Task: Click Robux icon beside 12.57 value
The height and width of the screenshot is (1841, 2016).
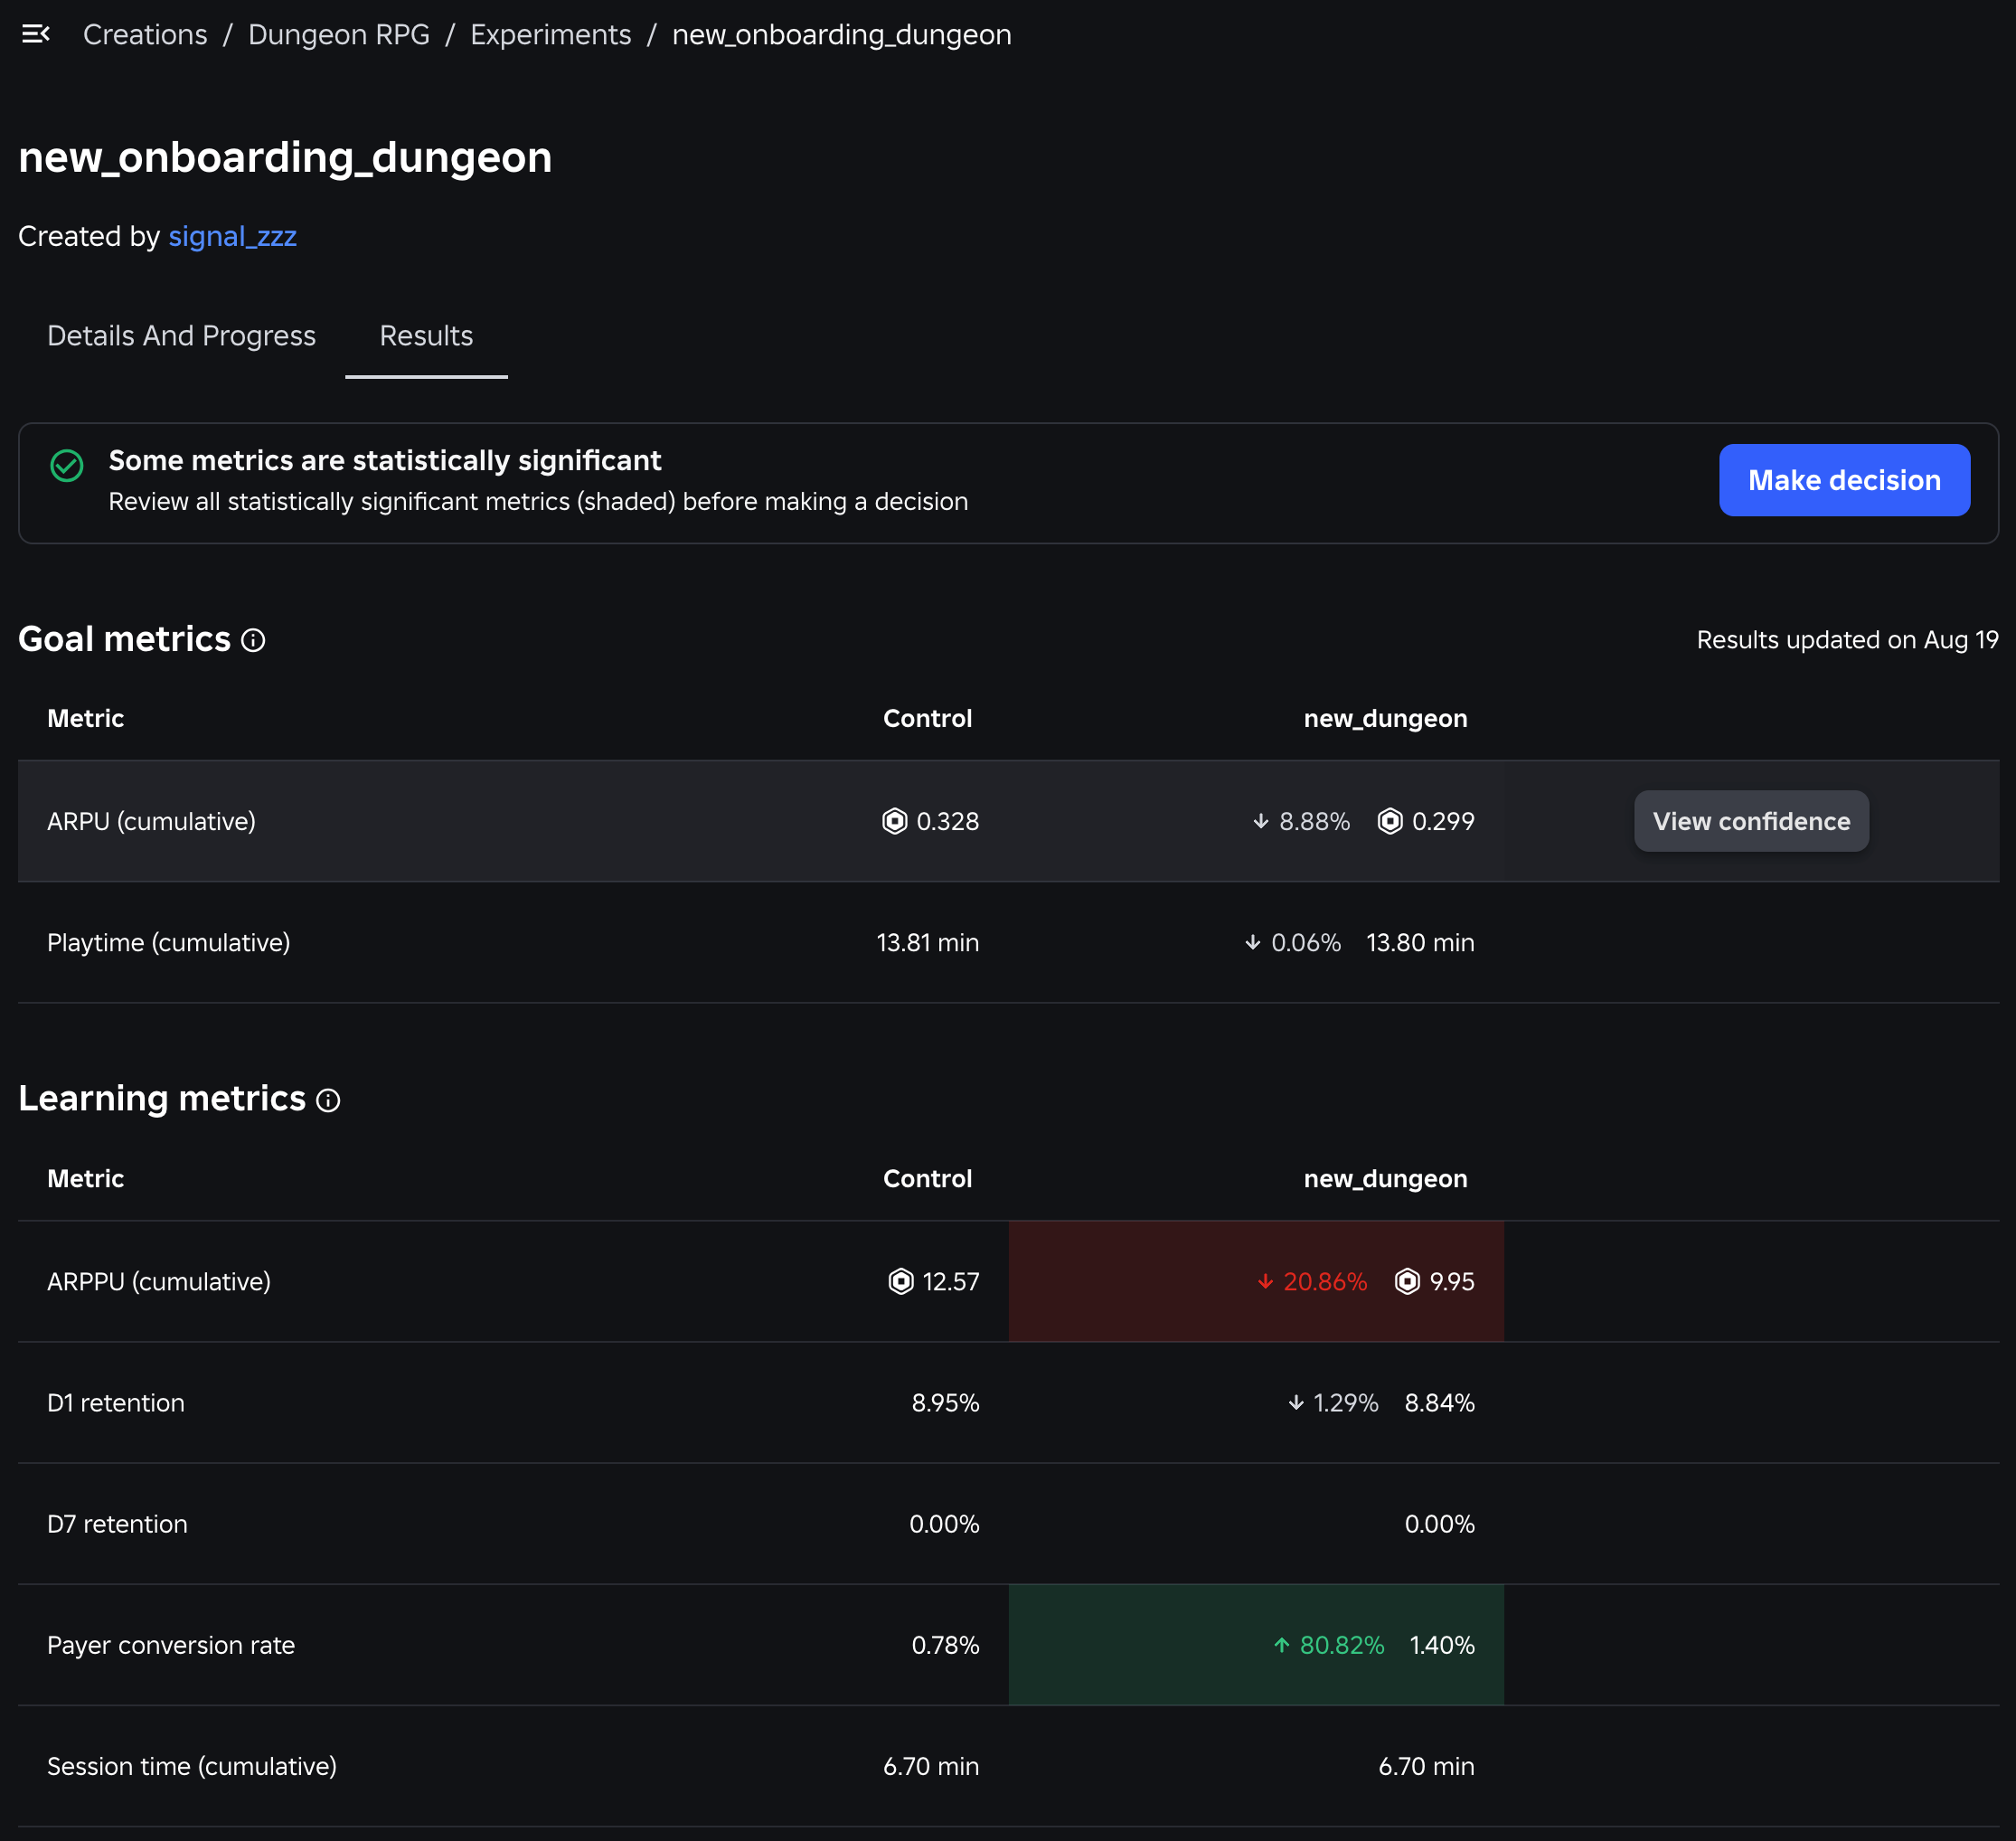Action: point(901,1281)
